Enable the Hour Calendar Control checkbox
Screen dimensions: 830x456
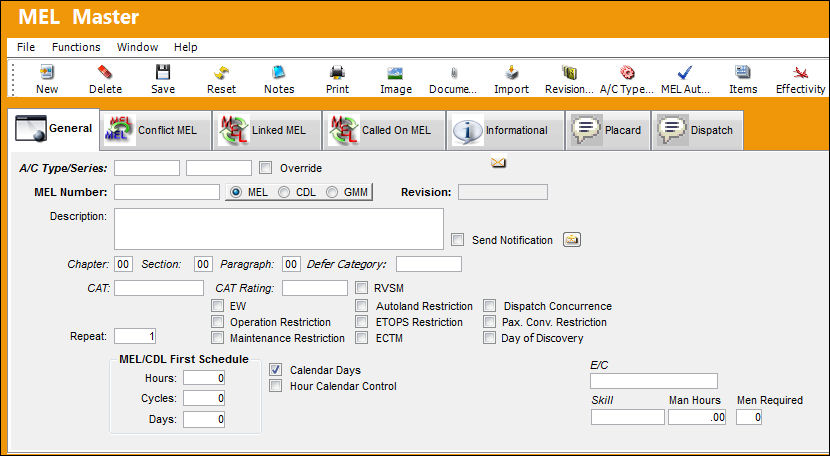275,386
